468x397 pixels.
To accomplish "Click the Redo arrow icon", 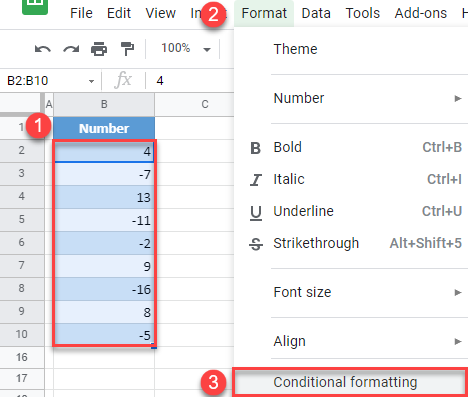I will [x=71, y=49].
